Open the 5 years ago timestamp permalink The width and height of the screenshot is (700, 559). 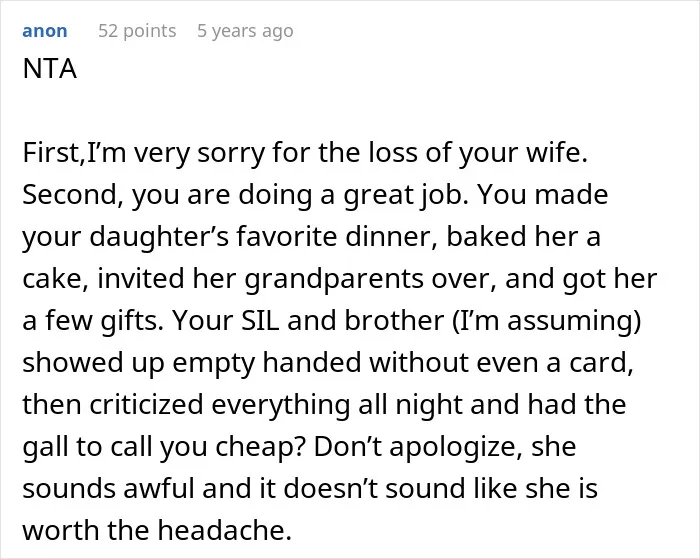pyautogui.click(x=245, y=31)
